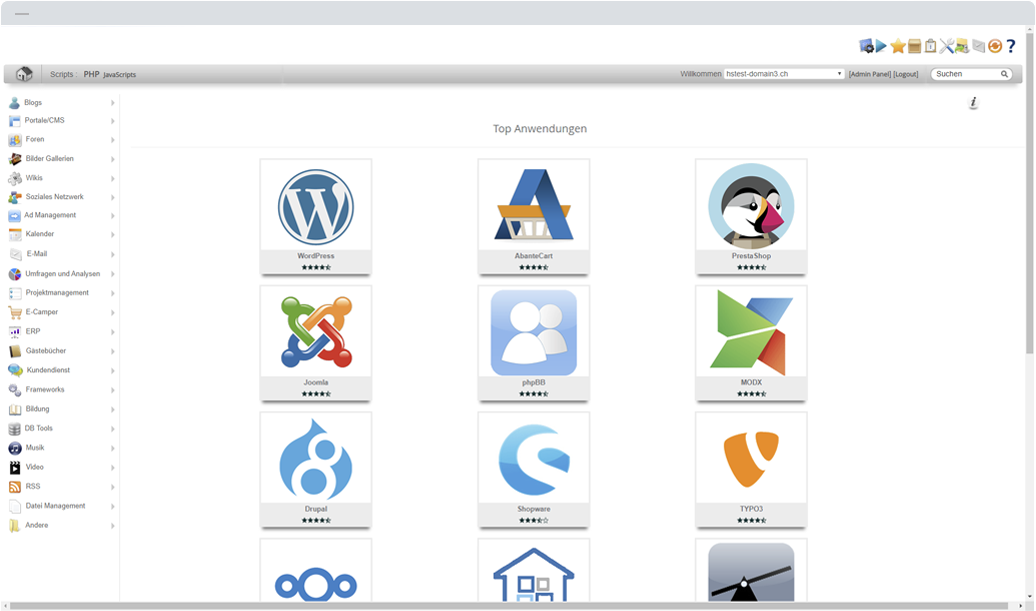Click the Soziales Netzwerk category icon
1036x611 pixels.
[x=15, y=197]
